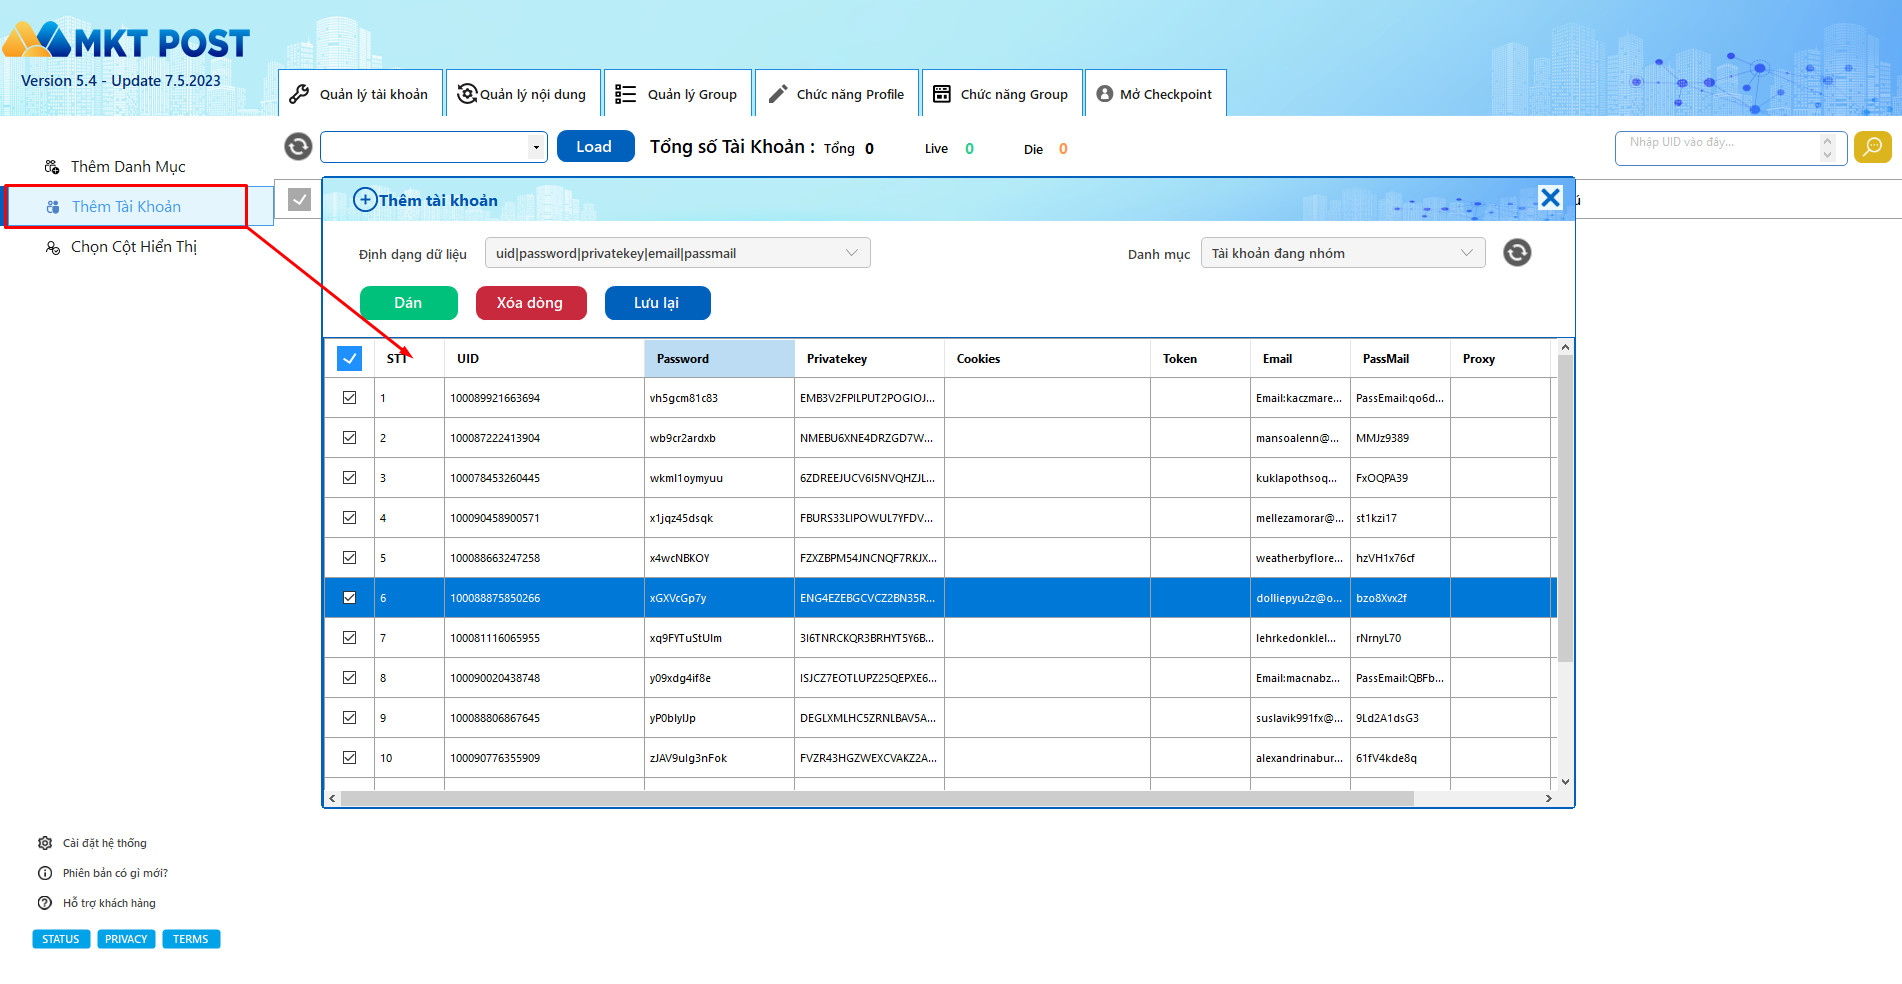This screenshot has width=1902, height=984.
Task: Click the Email column header
Action: pyautogui.click(x=1300, y=358)
